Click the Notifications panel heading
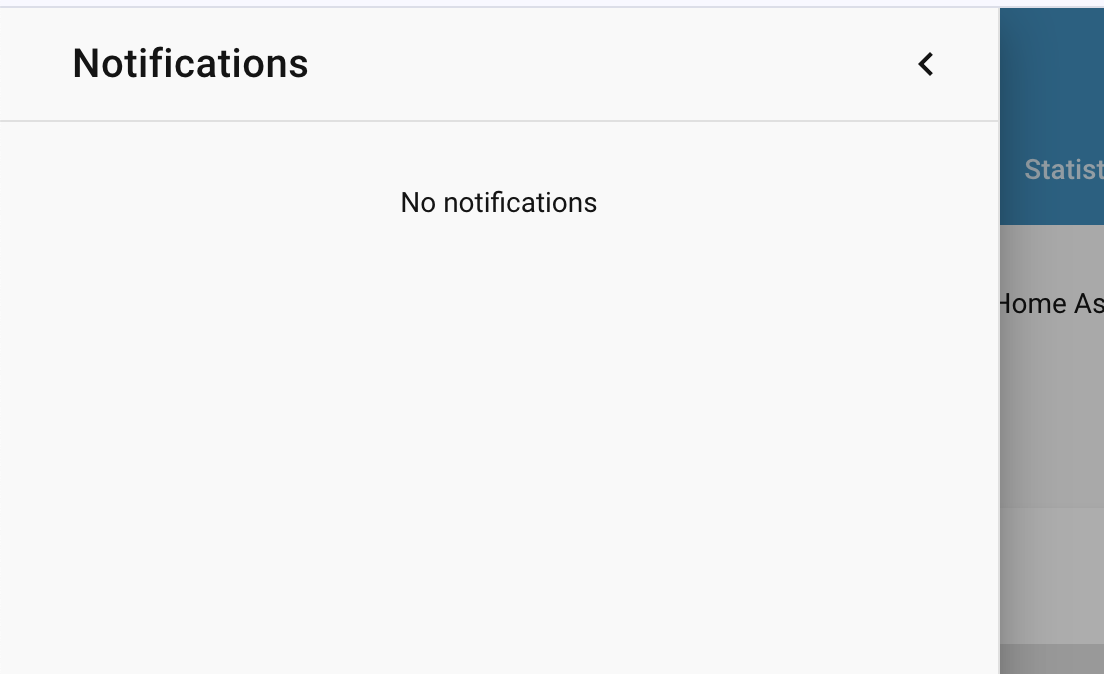 pos(190,64)
